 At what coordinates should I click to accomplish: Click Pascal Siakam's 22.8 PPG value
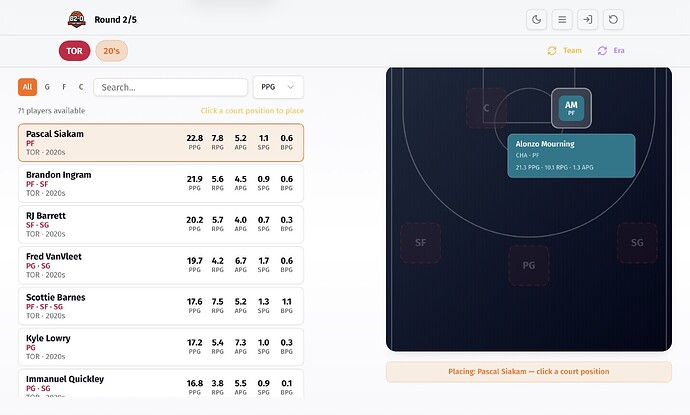tap(195, 138)
